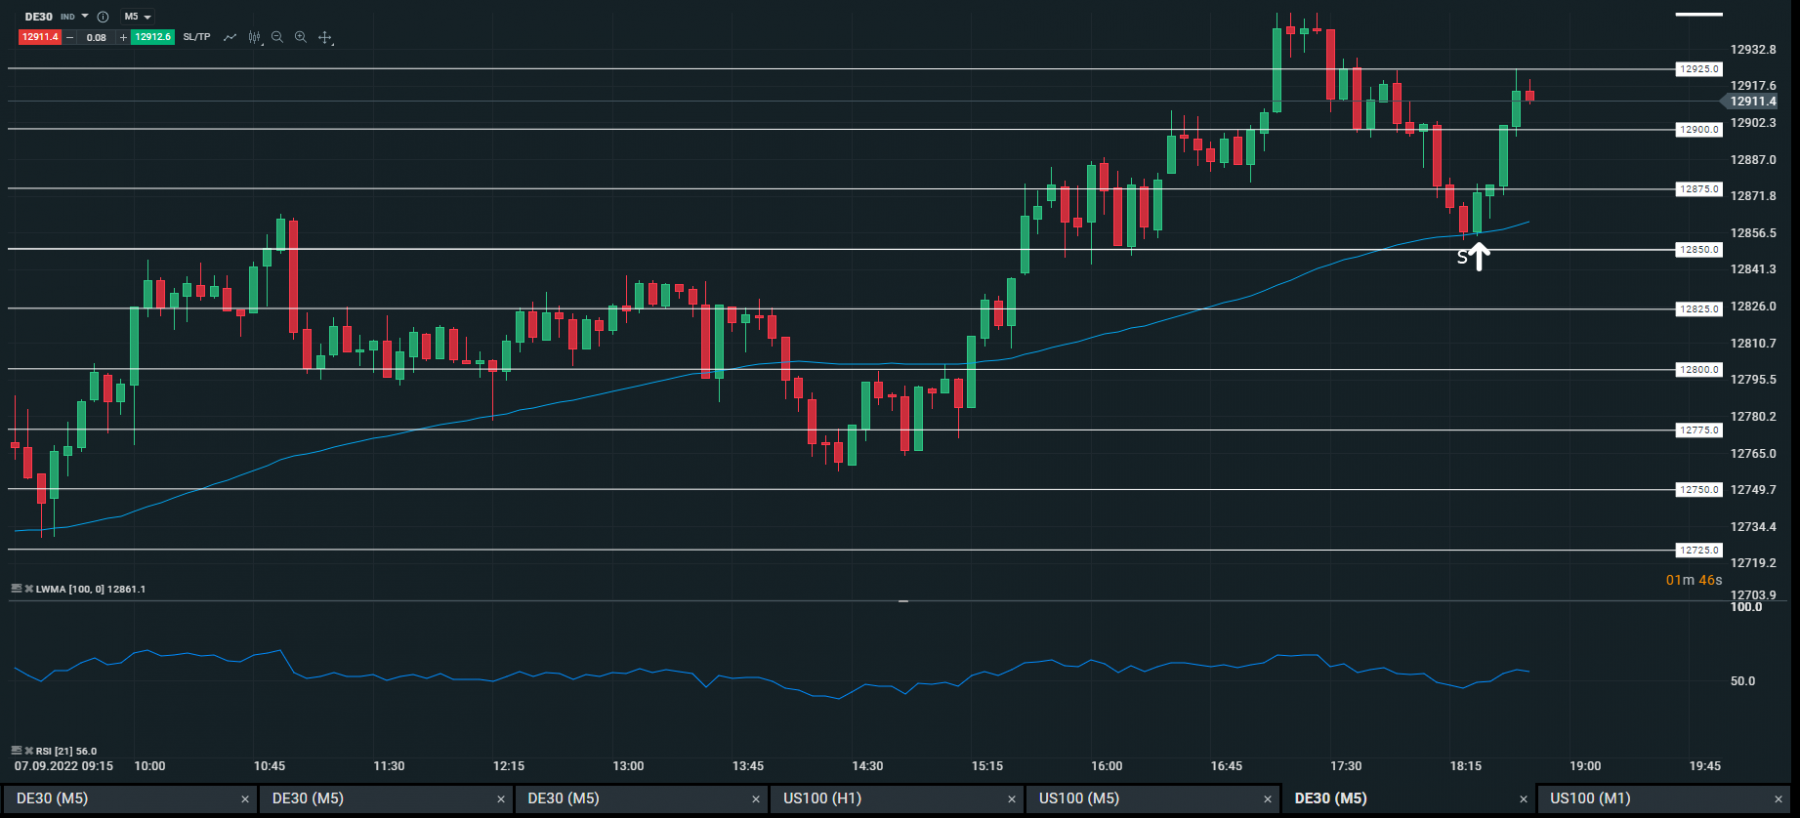Open RSI indicator settings icon
Viewport: 1800px width, 818px height.
click(16, 751)
